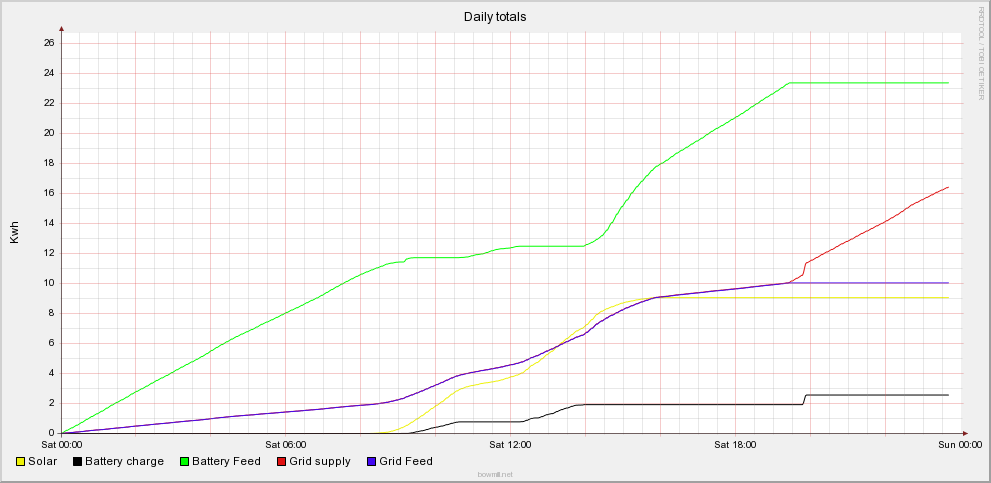Click the "Daily totals" chart title
The image size is (991, 483).
click(x=495, y=17)
